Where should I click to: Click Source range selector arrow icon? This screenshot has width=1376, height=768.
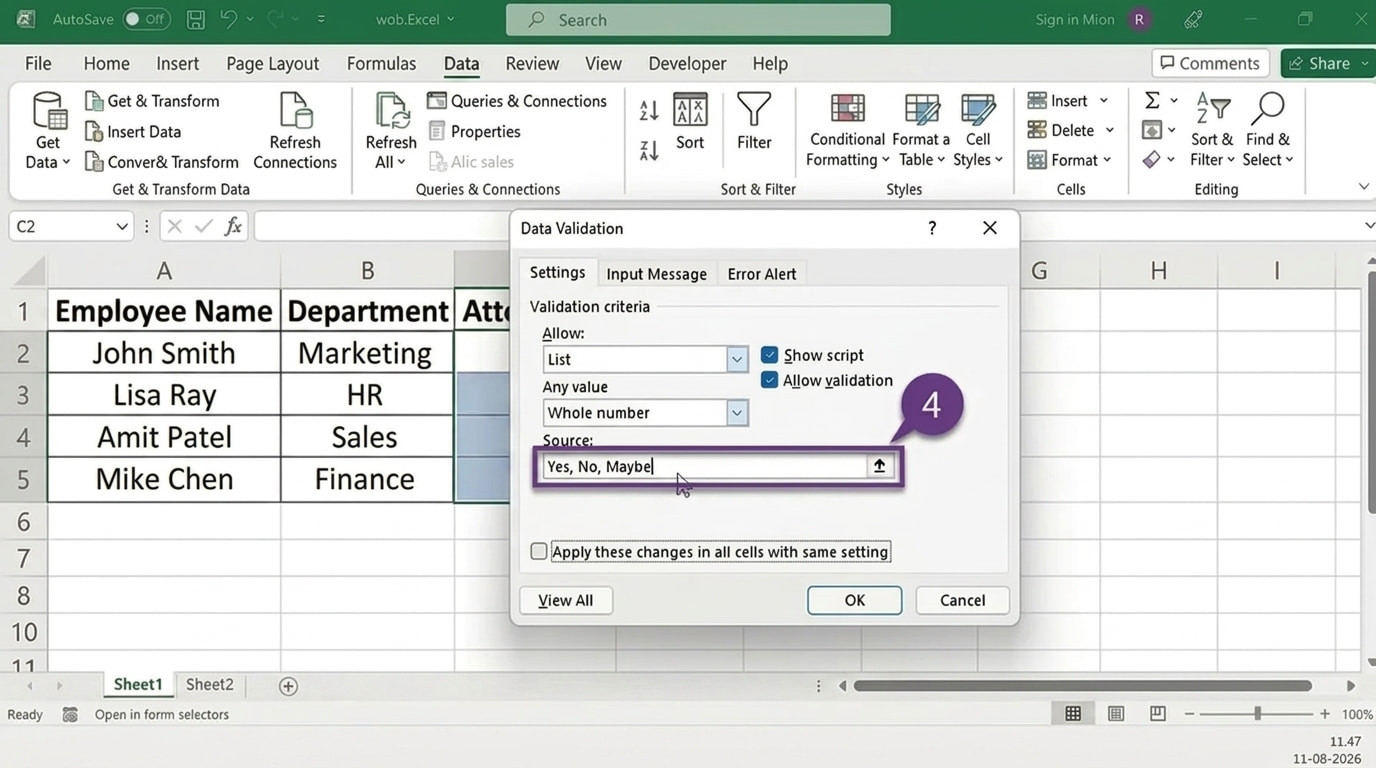[x=879, y=466]
